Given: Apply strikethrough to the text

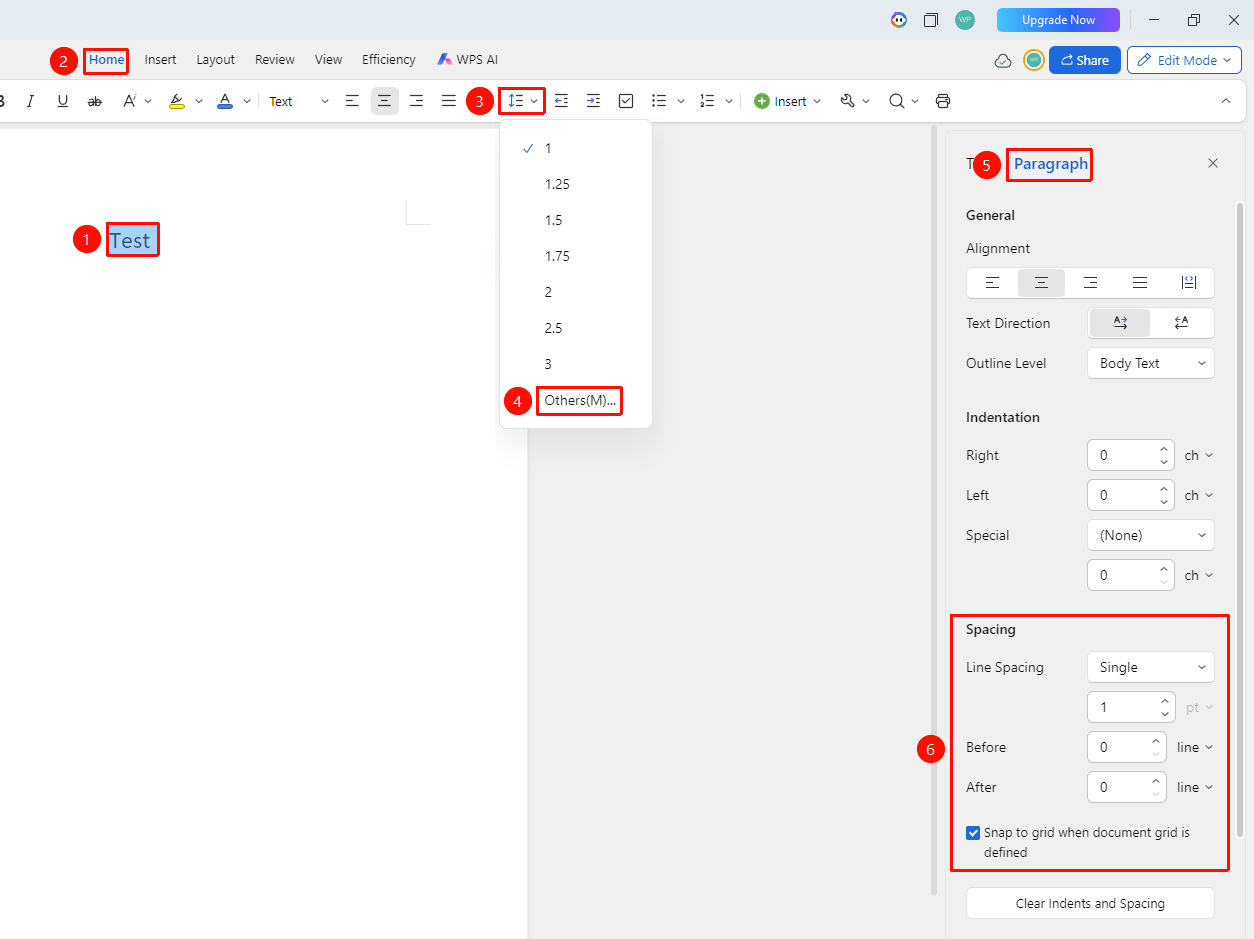Looking at the screenshot, I should (x=95, y=101).
